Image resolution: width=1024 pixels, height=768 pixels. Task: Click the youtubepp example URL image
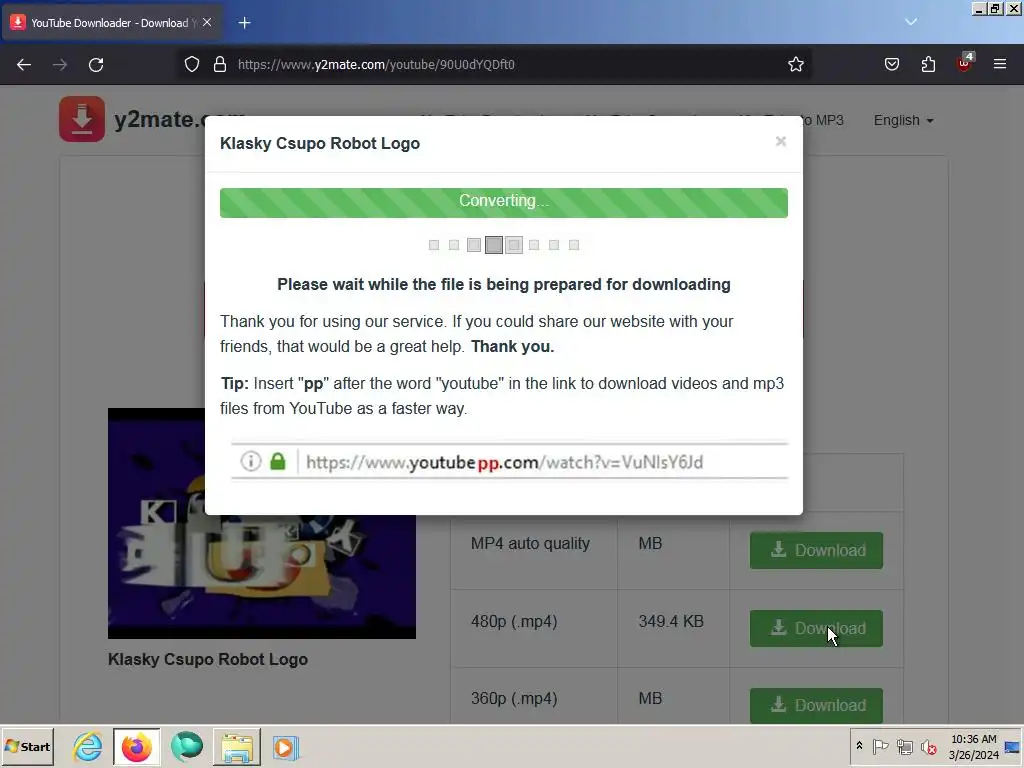pyautogui.click(x=509, y=461)
